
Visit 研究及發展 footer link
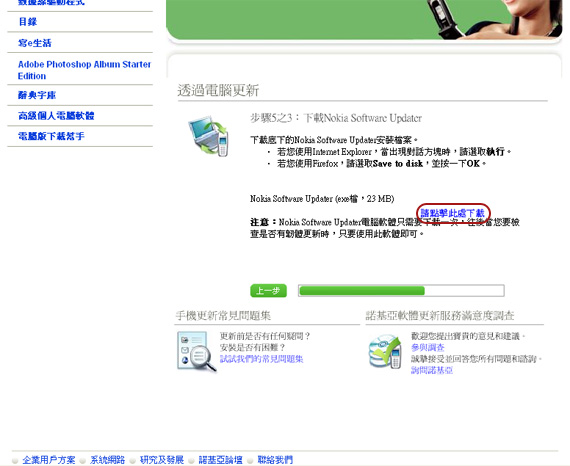coord(162,460)
